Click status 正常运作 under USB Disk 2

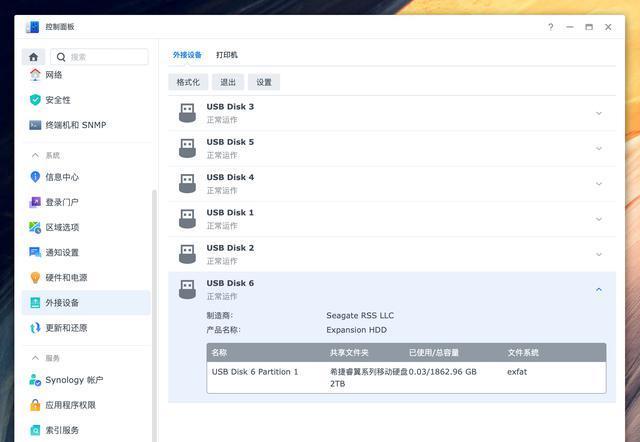tap(222, 261)
